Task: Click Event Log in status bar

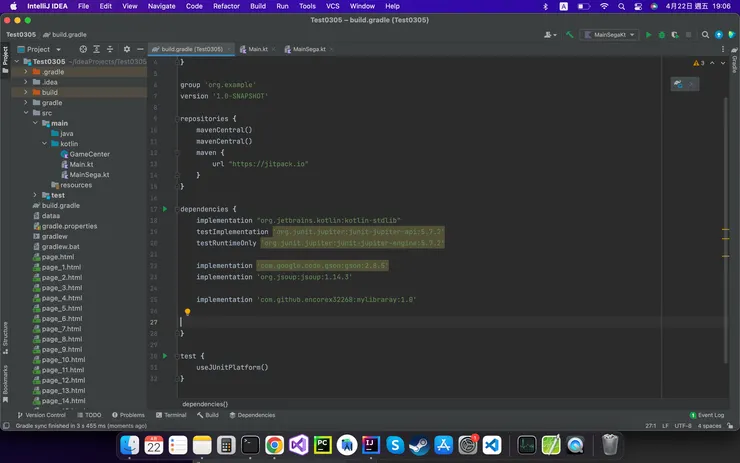Action: pos(709,415)
